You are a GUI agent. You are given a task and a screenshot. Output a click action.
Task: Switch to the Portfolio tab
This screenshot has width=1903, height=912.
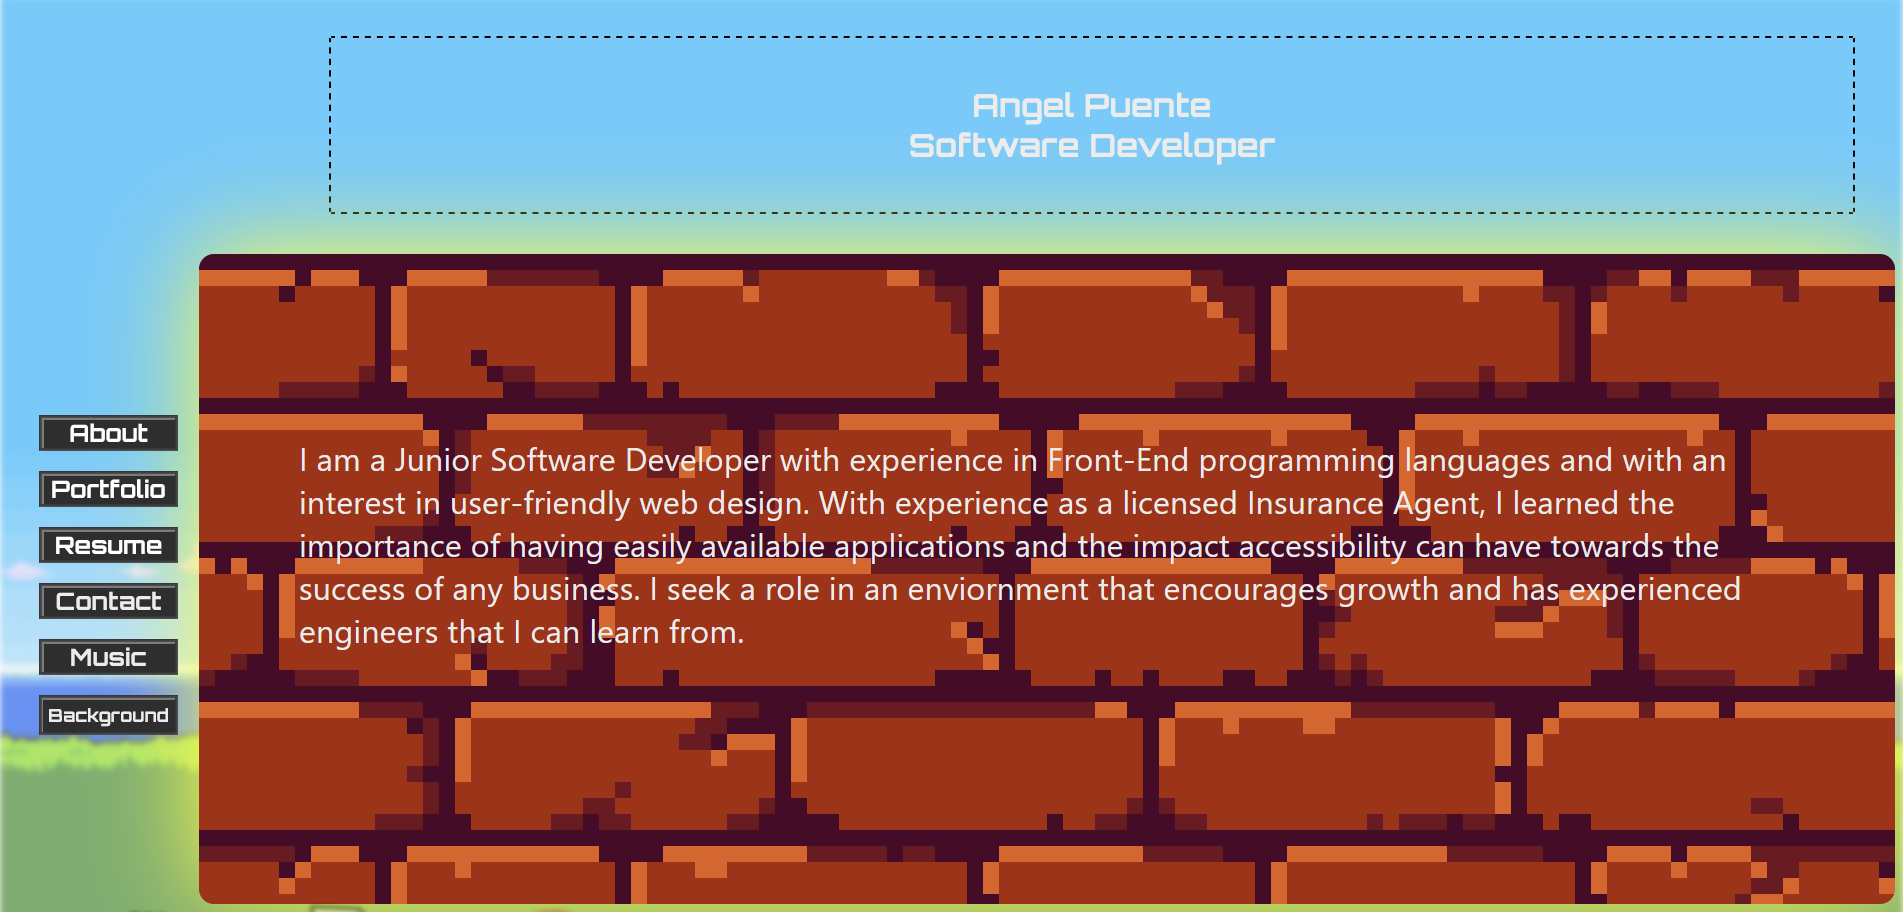[x=107, y=489]
